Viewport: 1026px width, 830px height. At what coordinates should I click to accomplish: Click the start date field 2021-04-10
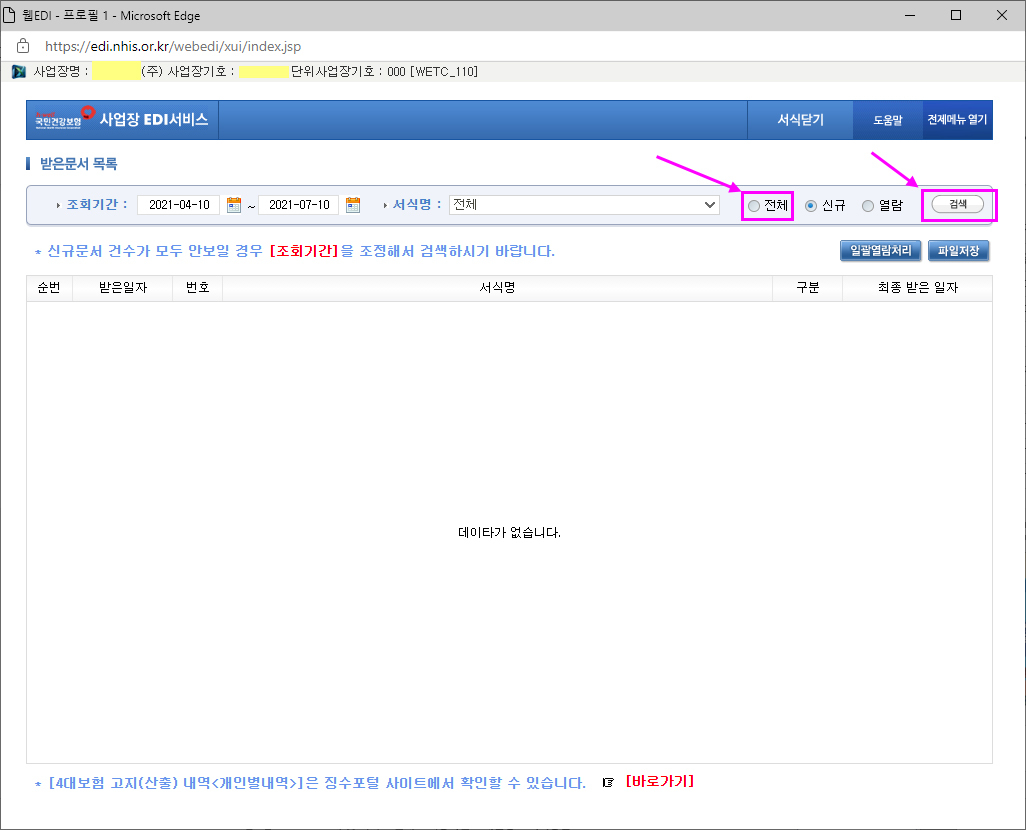[179, 205]
